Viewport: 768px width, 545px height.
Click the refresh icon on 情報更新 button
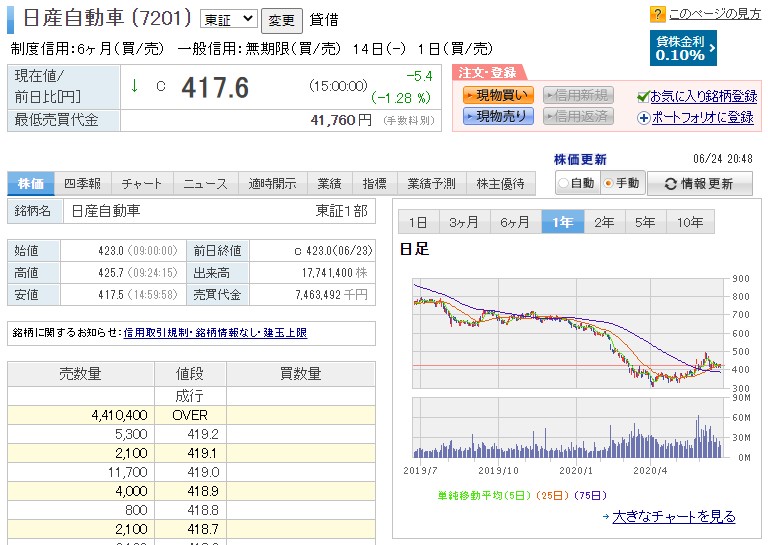click(x=671, y=184)
